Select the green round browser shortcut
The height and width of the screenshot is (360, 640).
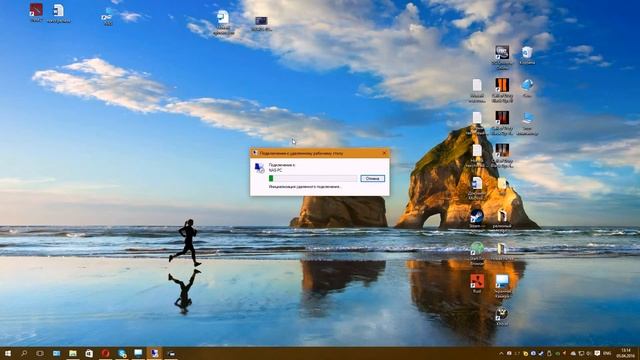477,253
